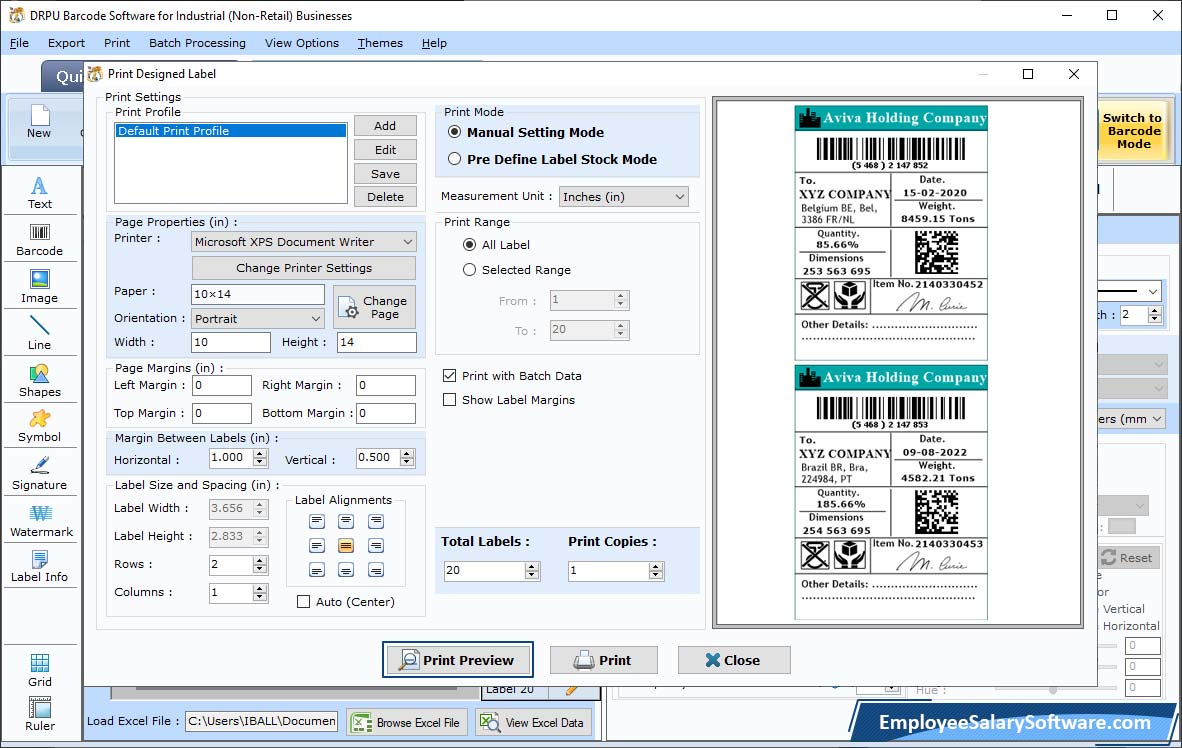Select the Line drawing tool
This screenshot has height=748, width=1182.
pos(40,333)
